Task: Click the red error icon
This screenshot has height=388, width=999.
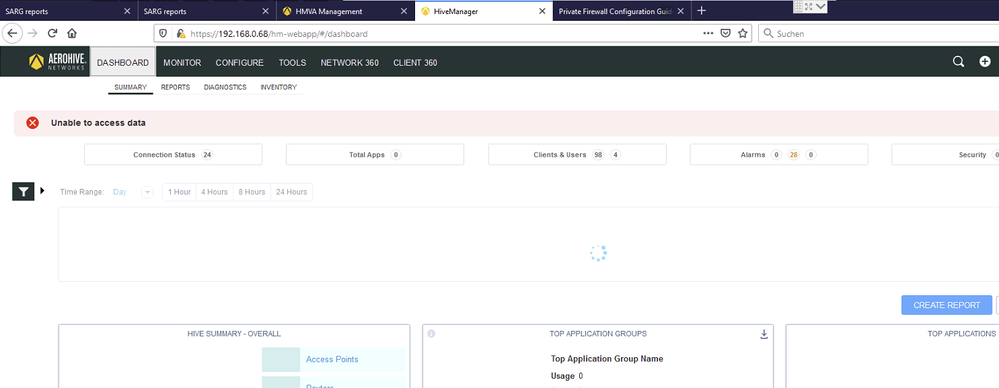Action: (x=32, y=123)
